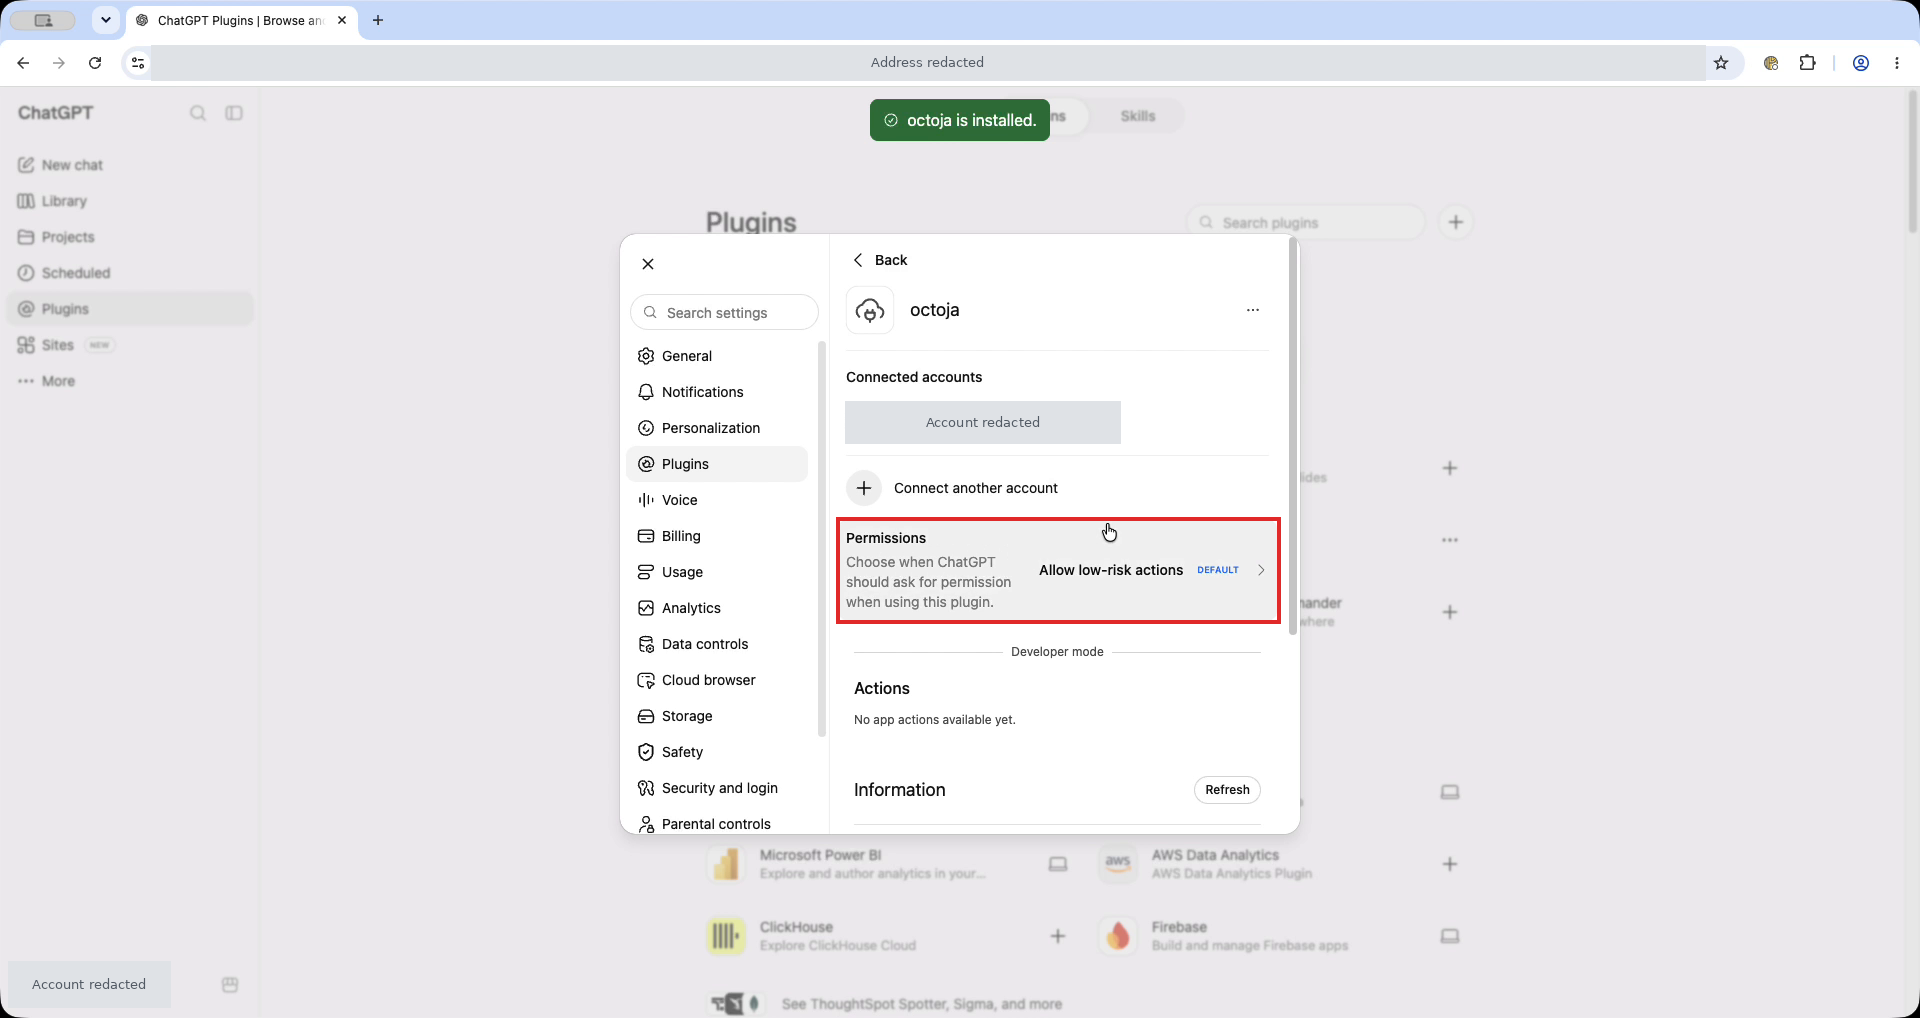This screenshot has height=1018, width=1920.
Task: Click Firebase plugin device icon
Action: point(1450,936)
